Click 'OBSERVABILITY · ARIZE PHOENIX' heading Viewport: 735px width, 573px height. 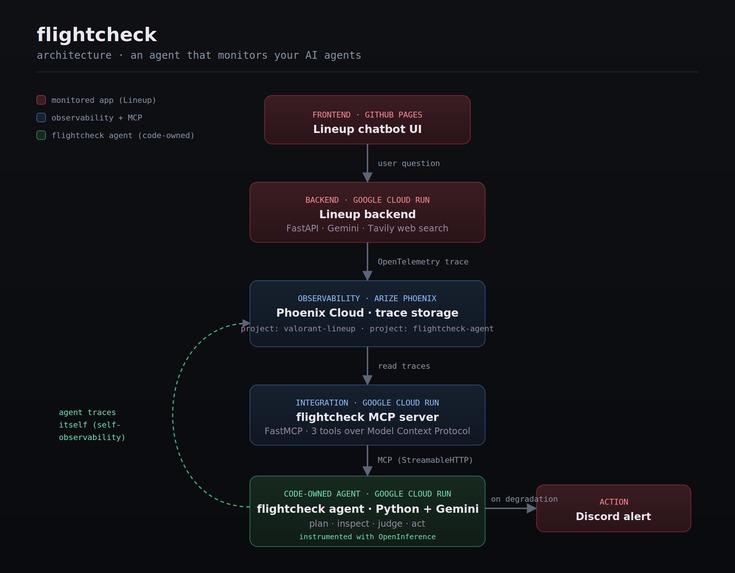(x=367, y=299)
